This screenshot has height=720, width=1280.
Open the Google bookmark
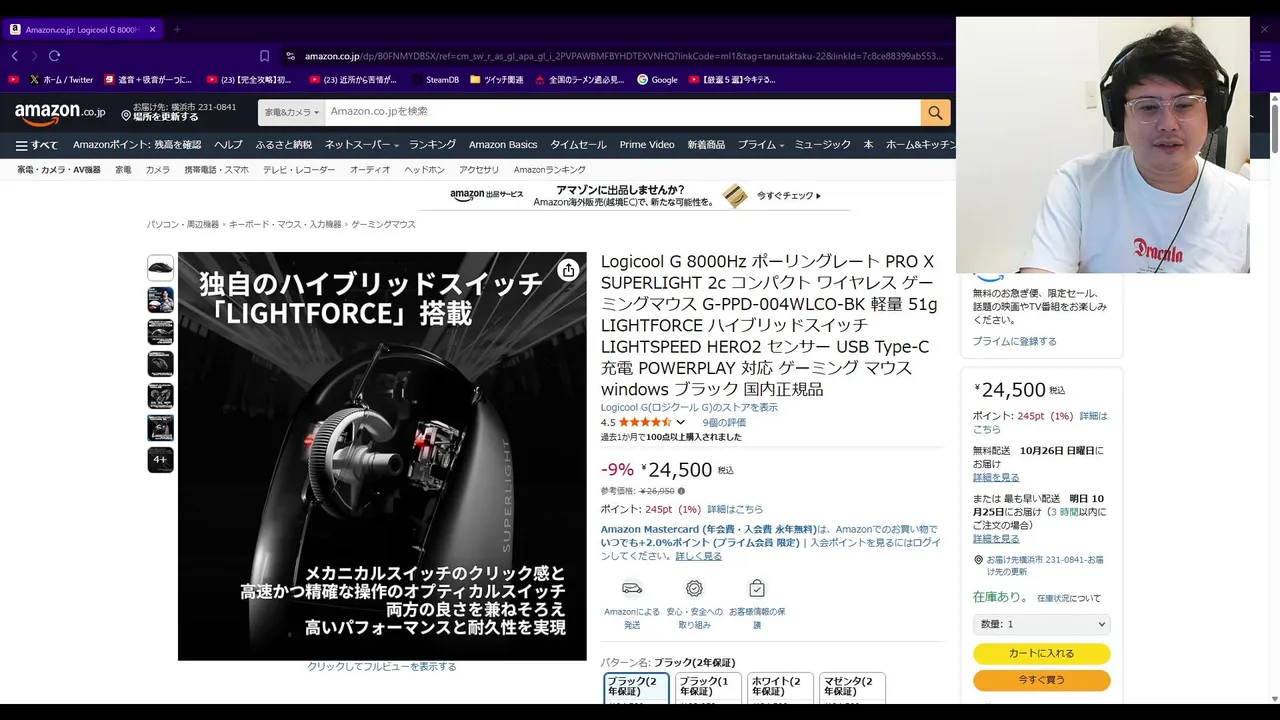pyautogui.click(x=657, y=79)
